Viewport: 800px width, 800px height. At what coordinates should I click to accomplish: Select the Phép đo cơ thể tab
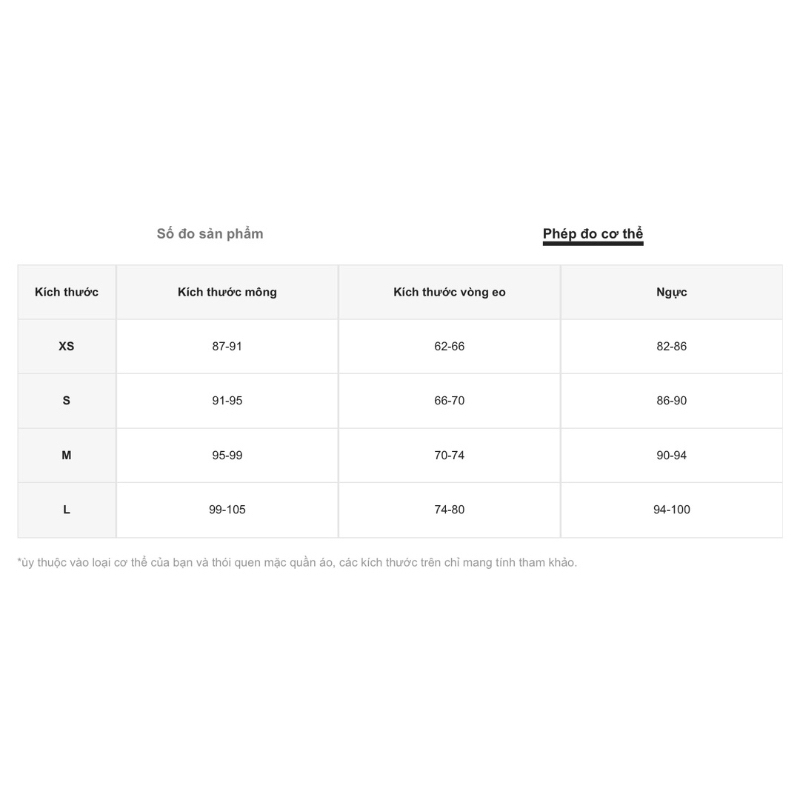[593, 234]
